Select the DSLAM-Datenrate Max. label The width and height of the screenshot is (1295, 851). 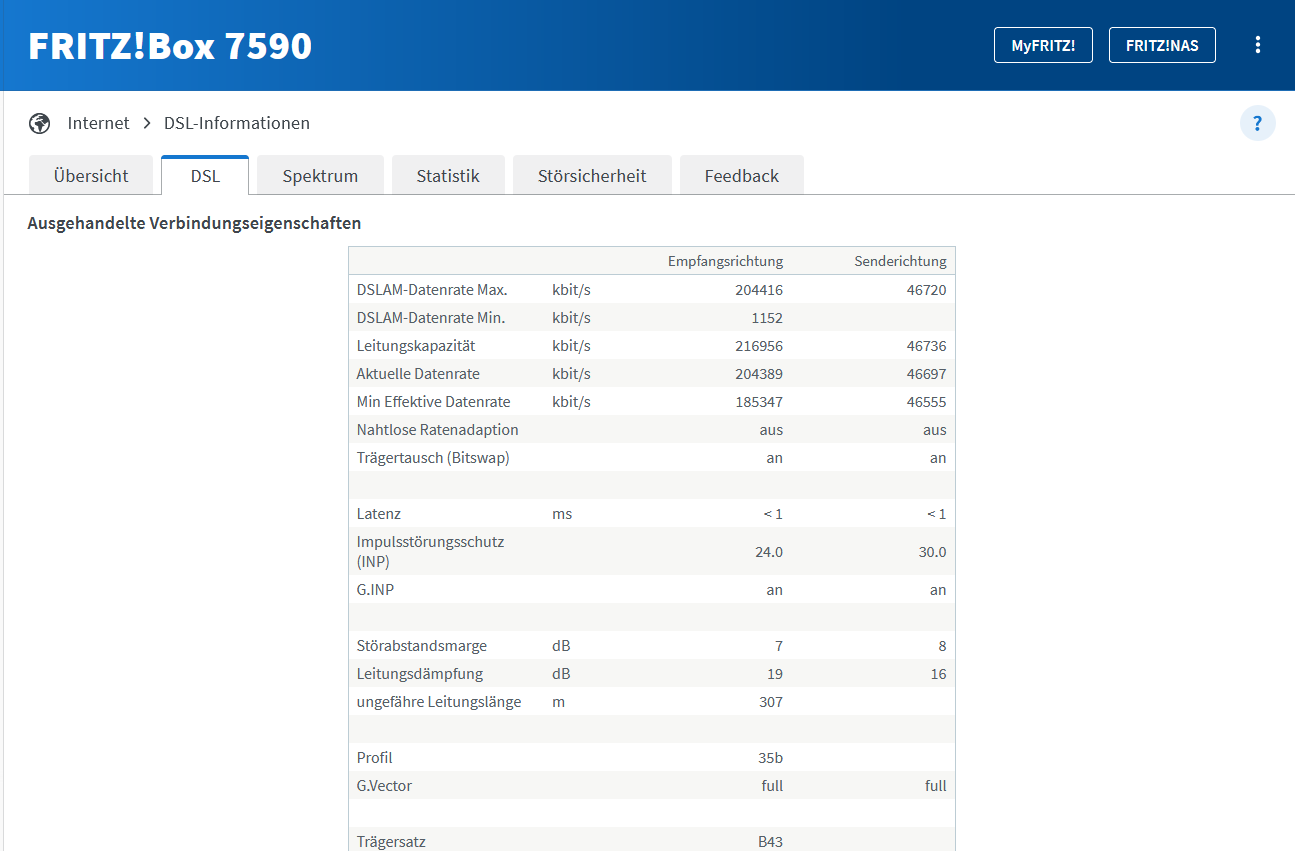click(432, 290)
